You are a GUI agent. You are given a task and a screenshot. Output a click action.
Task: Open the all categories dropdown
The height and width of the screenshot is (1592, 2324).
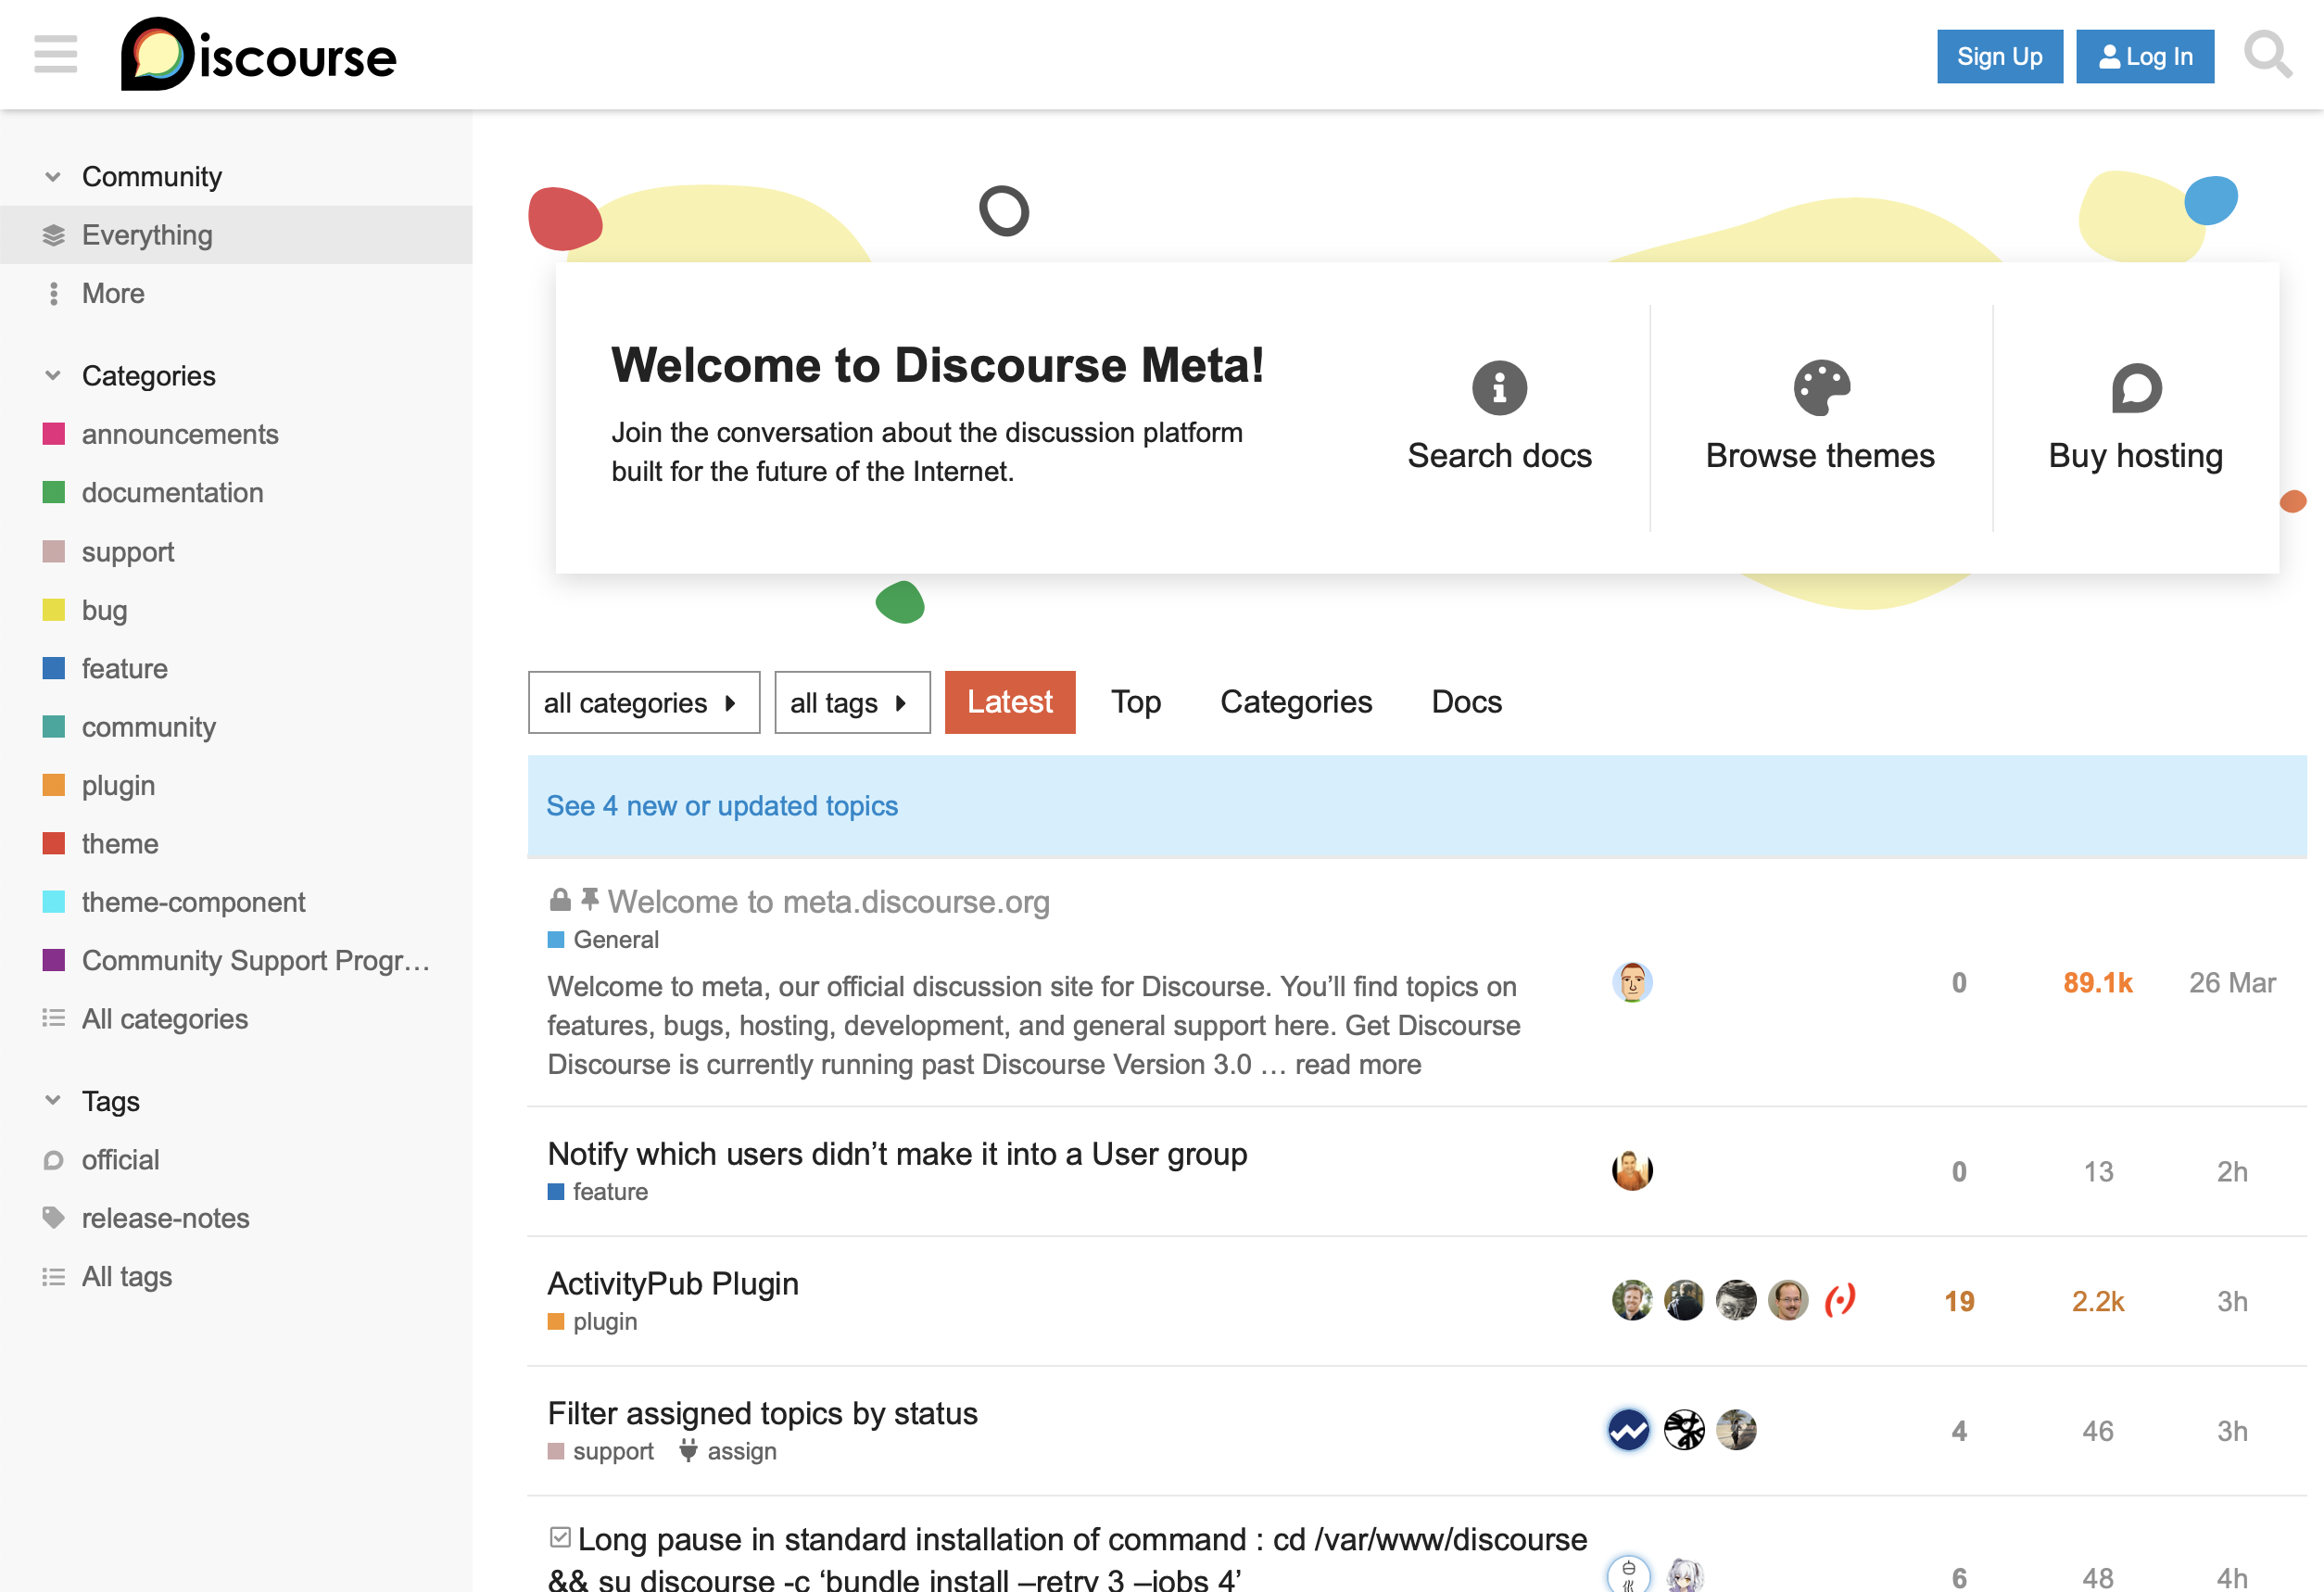click(x=643, y=702)
